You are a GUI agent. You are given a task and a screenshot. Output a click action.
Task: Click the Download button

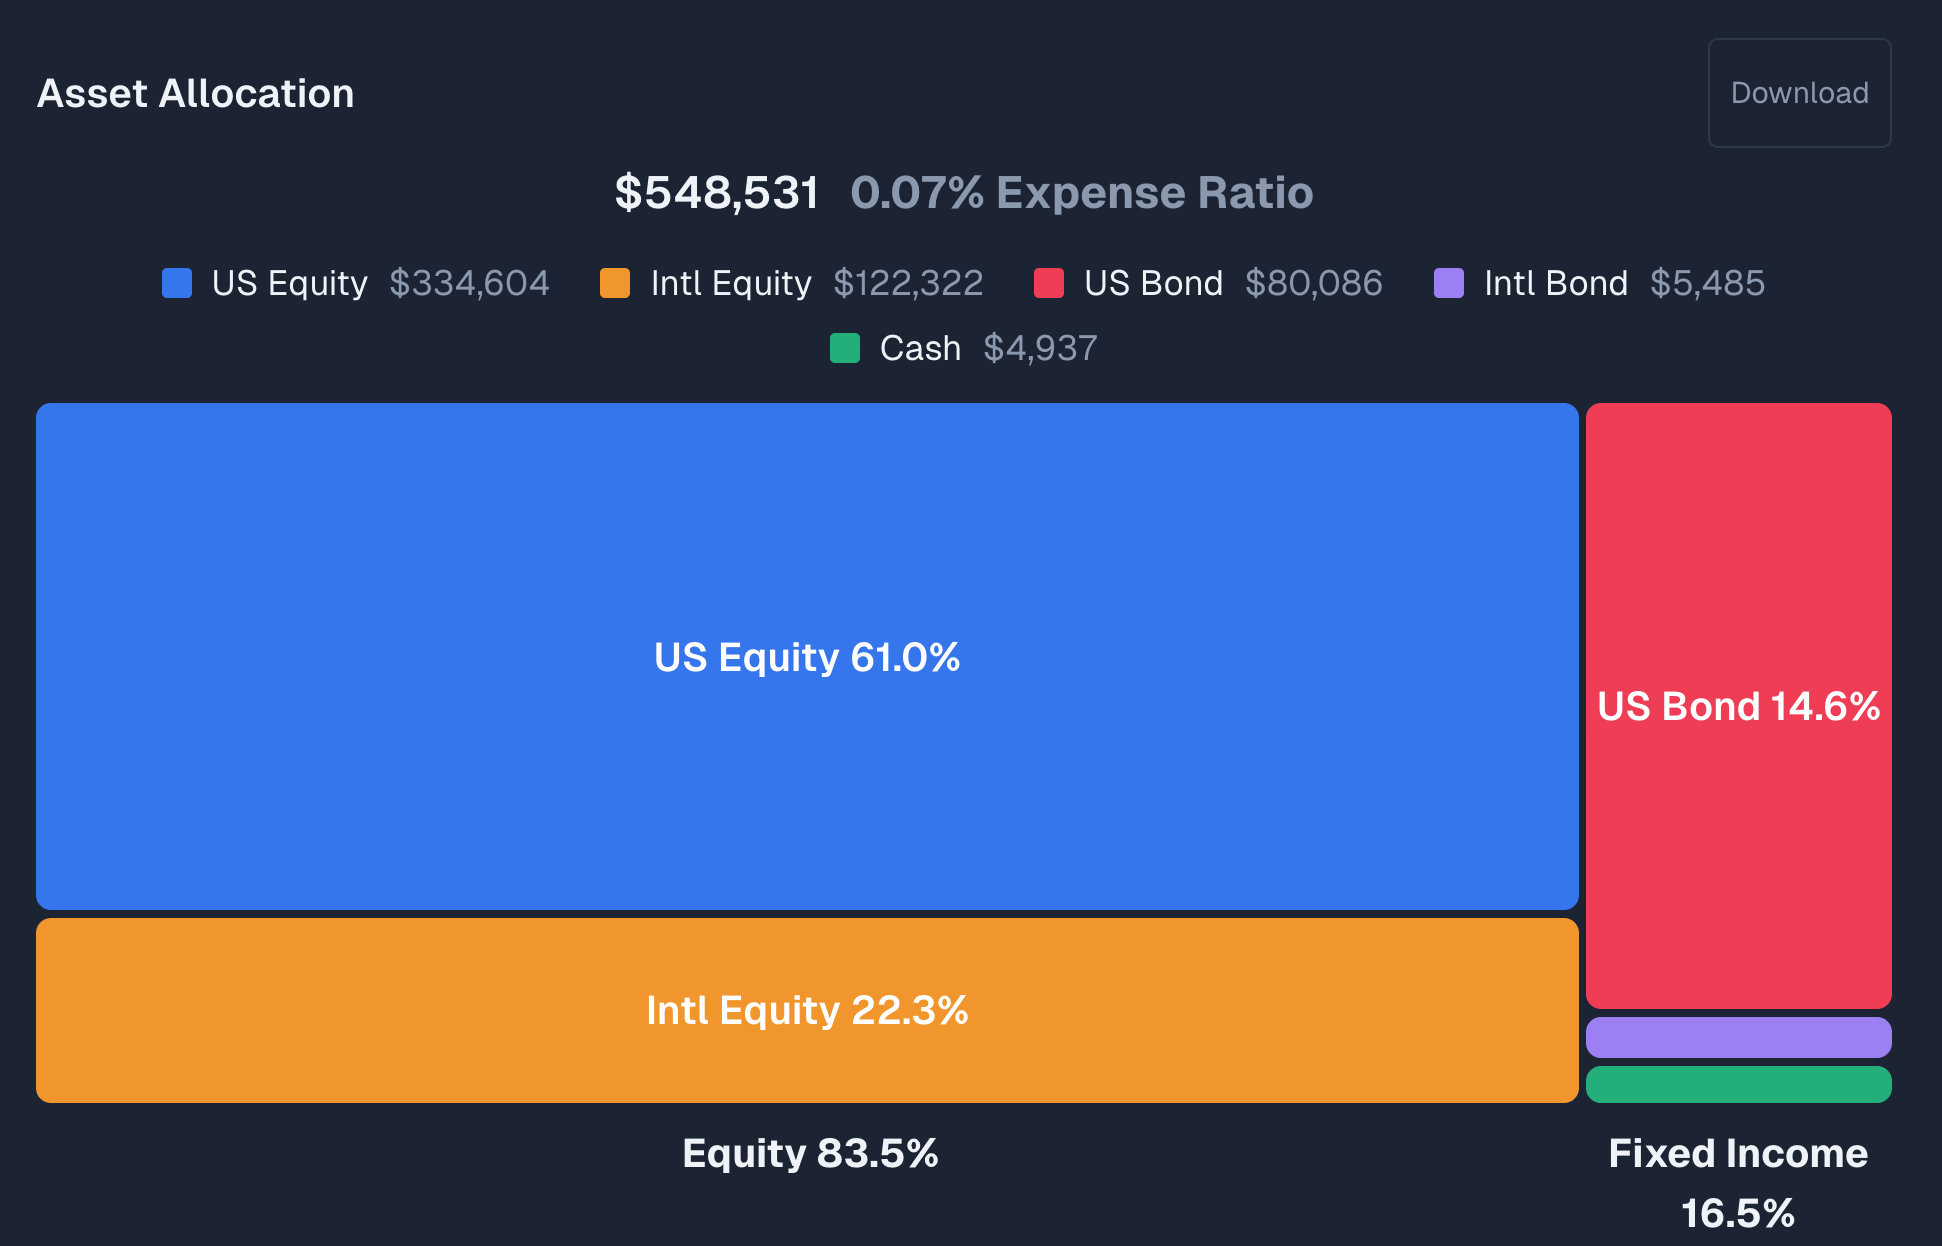1799,92
